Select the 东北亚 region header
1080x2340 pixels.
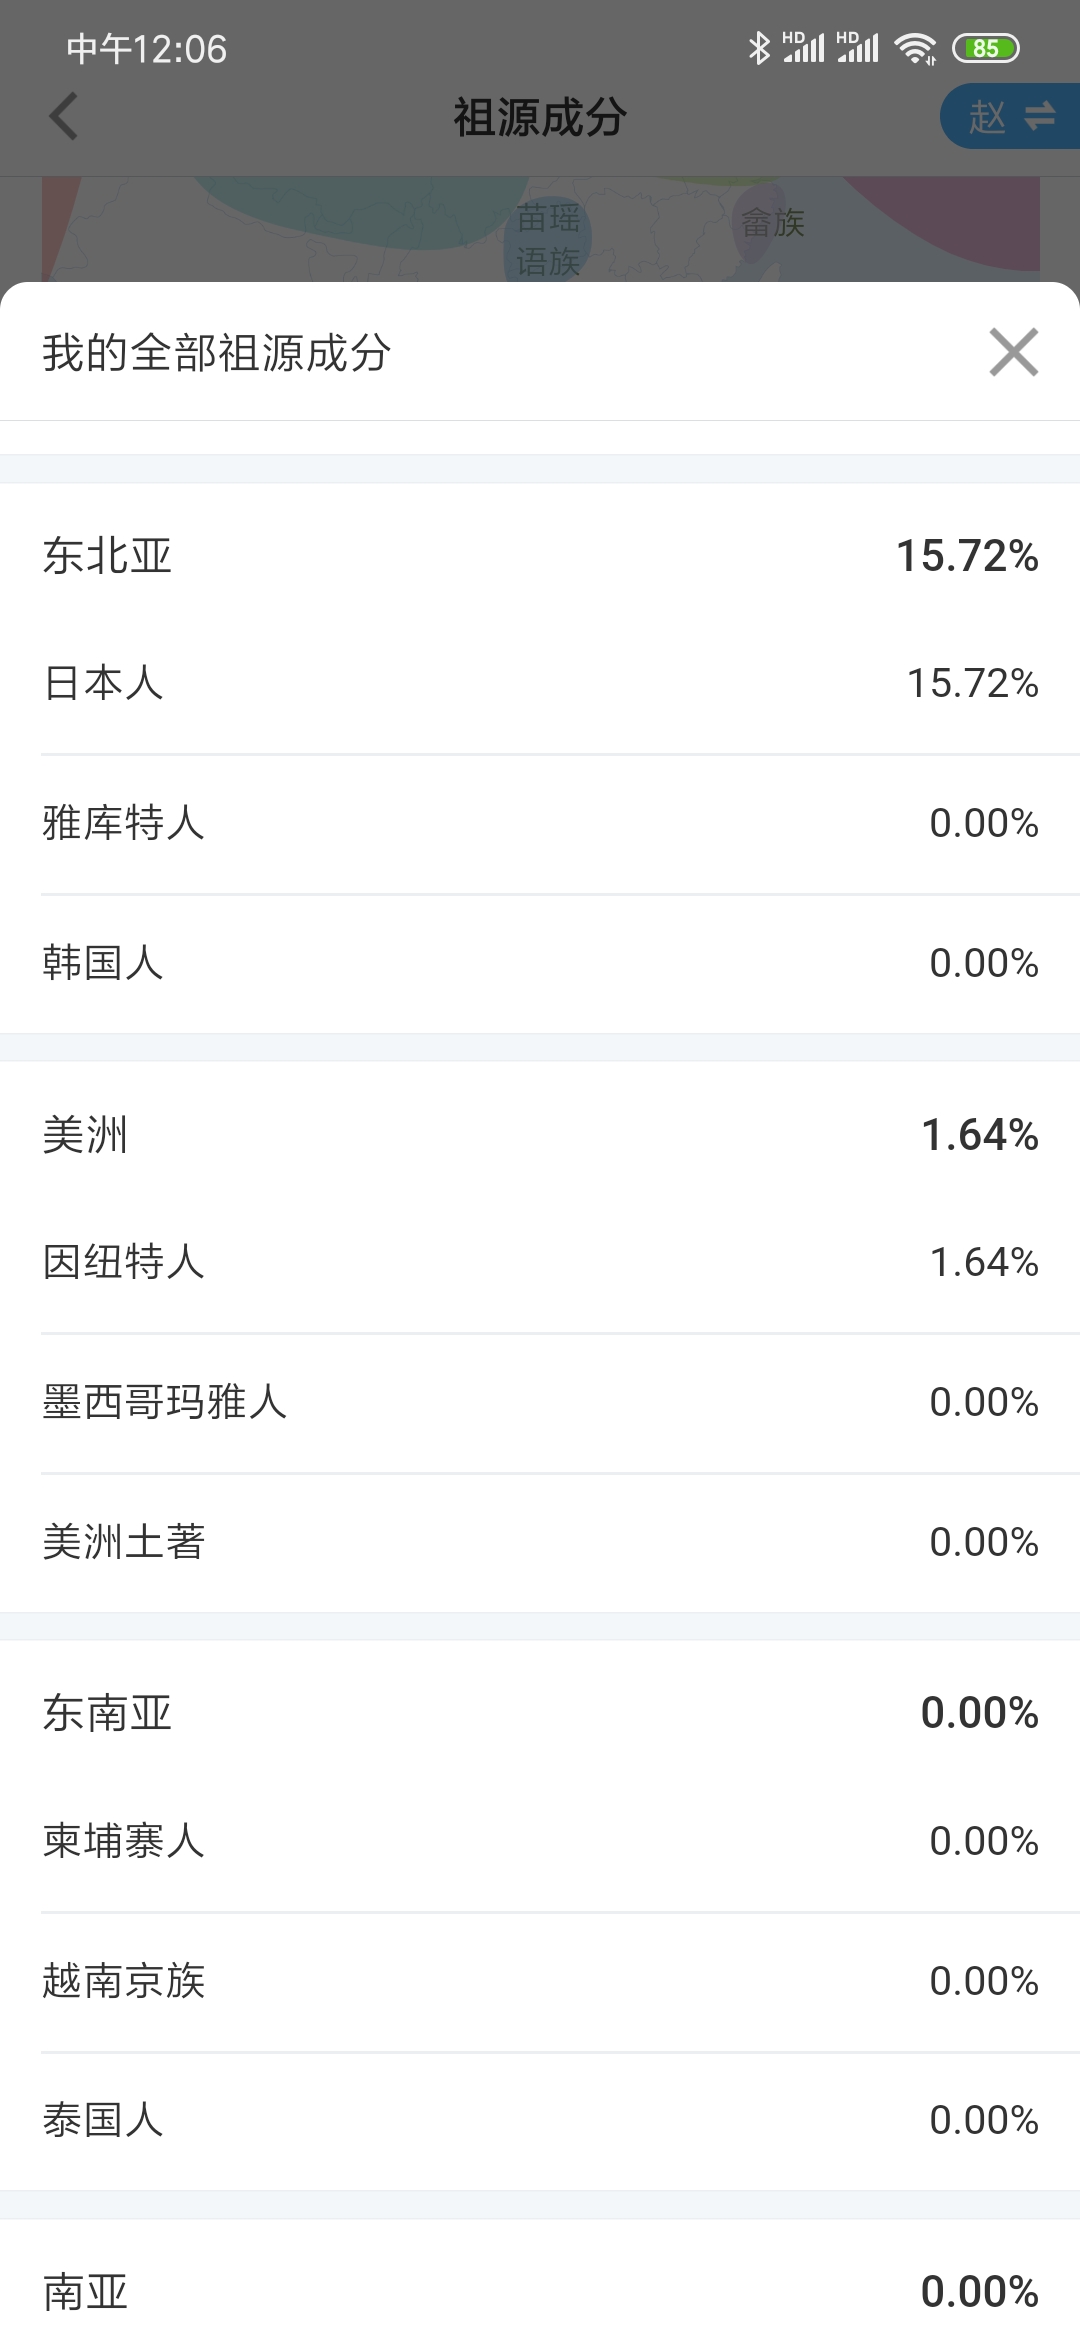tap(540, 556)
